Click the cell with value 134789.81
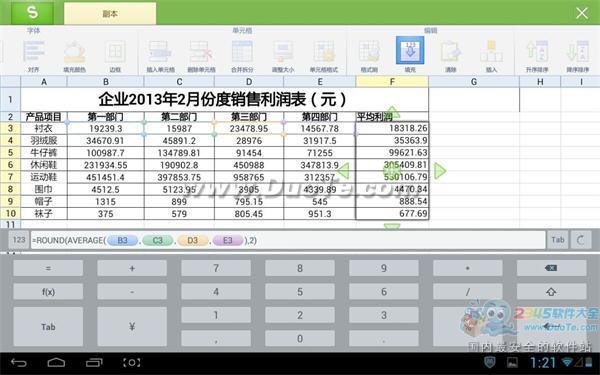Viewport: 600px width, 375px height. [179, 153]
